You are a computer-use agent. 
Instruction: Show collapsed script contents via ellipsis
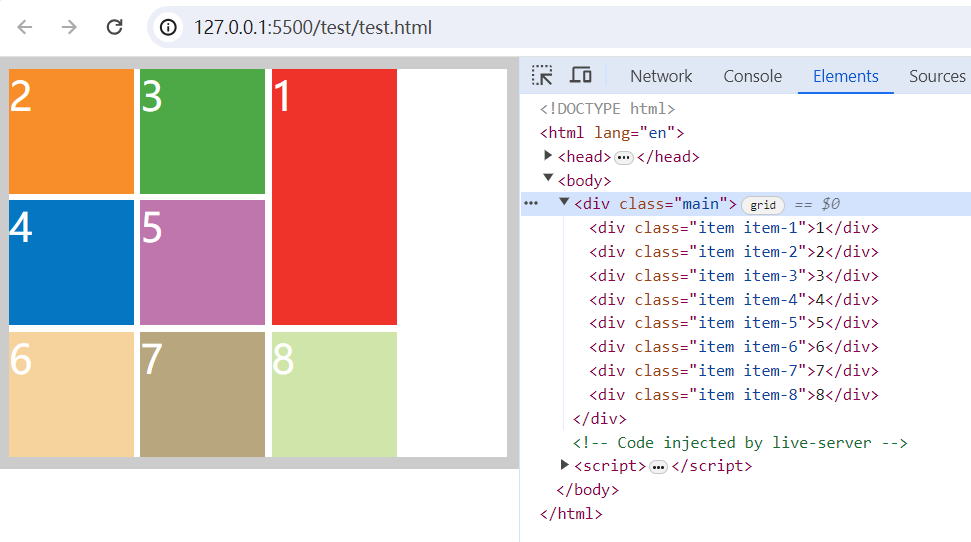pyautogui.click(x=658, y=466)
